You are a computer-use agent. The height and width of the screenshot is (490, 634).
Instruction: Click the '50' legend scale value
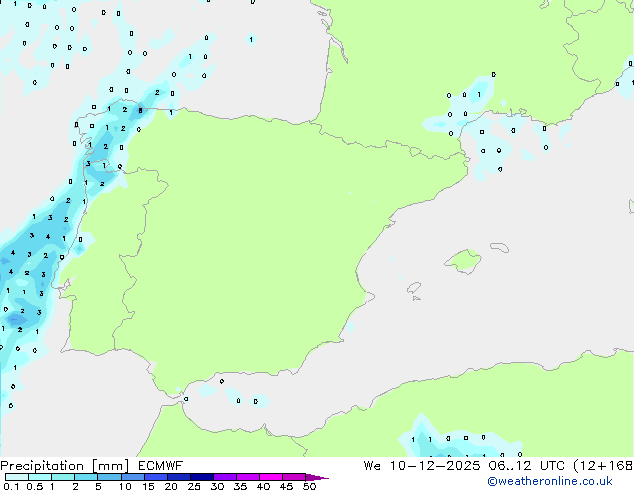click(x=309, y=486)
